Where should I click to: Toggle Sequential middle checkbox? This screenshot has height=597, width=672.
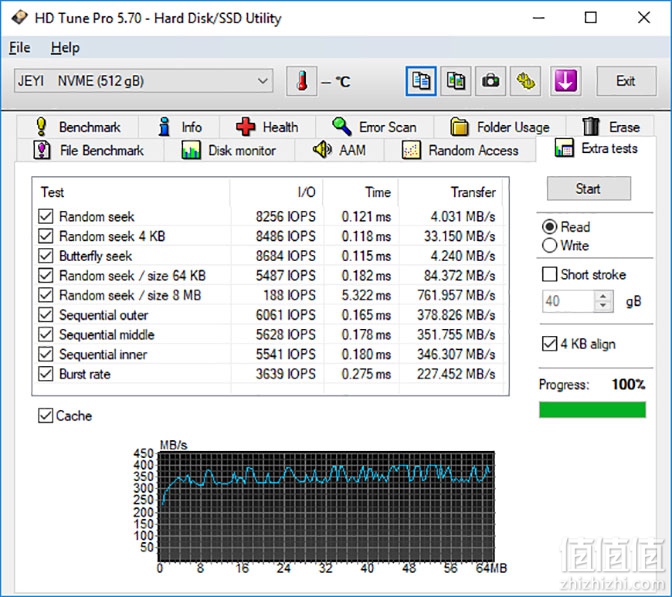pos(45,335)
